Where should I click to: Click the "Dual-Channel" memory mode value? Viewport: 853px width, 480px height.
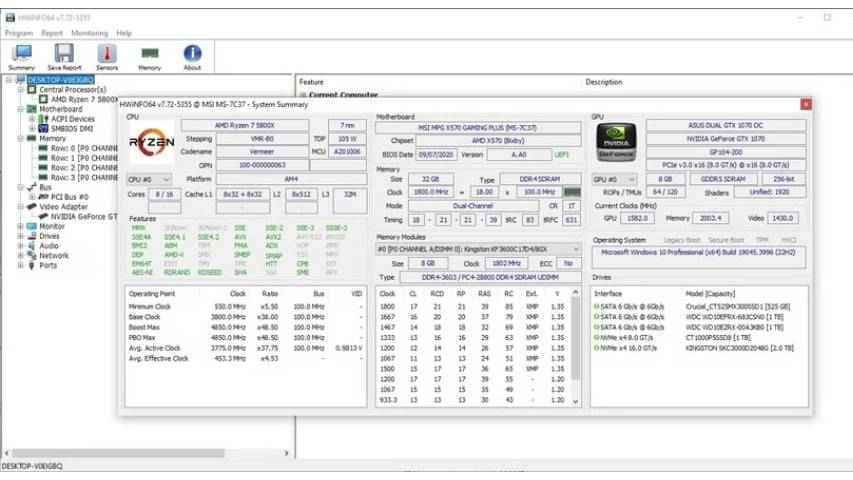[473, 206]
